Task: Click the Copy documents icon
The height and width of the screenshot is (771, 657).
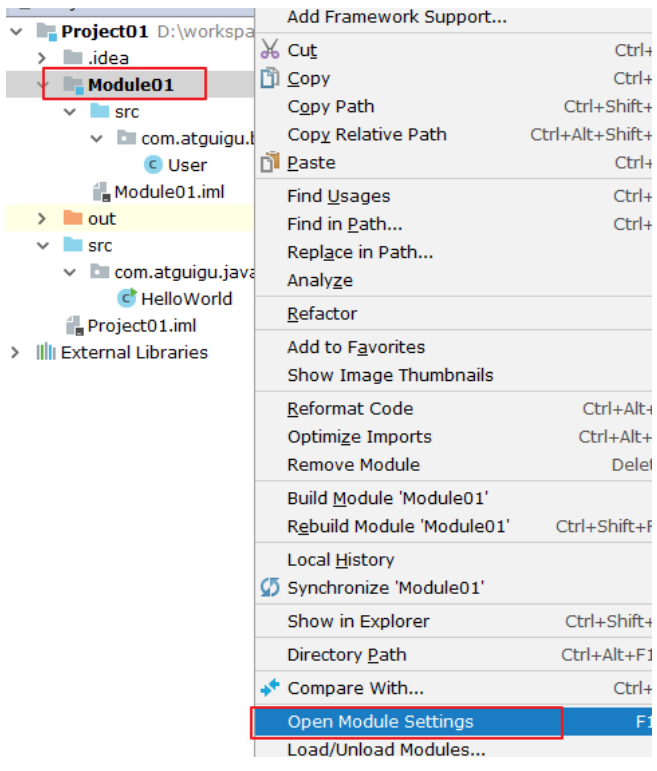Action: coord(269,78)
